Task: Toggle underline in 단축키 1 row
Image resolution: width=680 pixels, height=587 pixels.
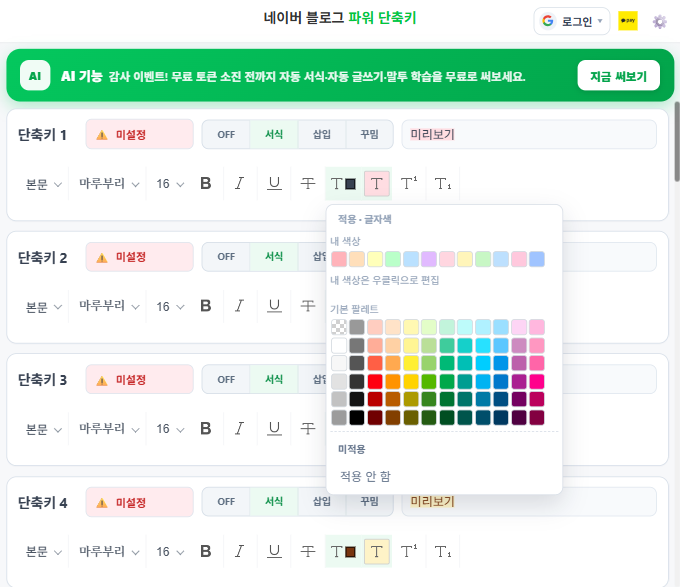Action: coord(274,184)
